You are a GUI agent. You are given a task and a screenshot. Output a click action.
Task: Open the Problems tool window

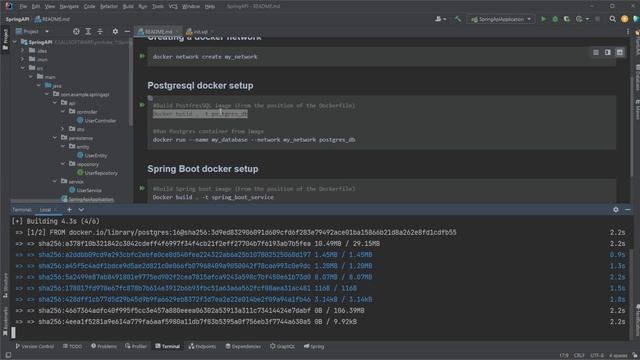click(104, 346)
